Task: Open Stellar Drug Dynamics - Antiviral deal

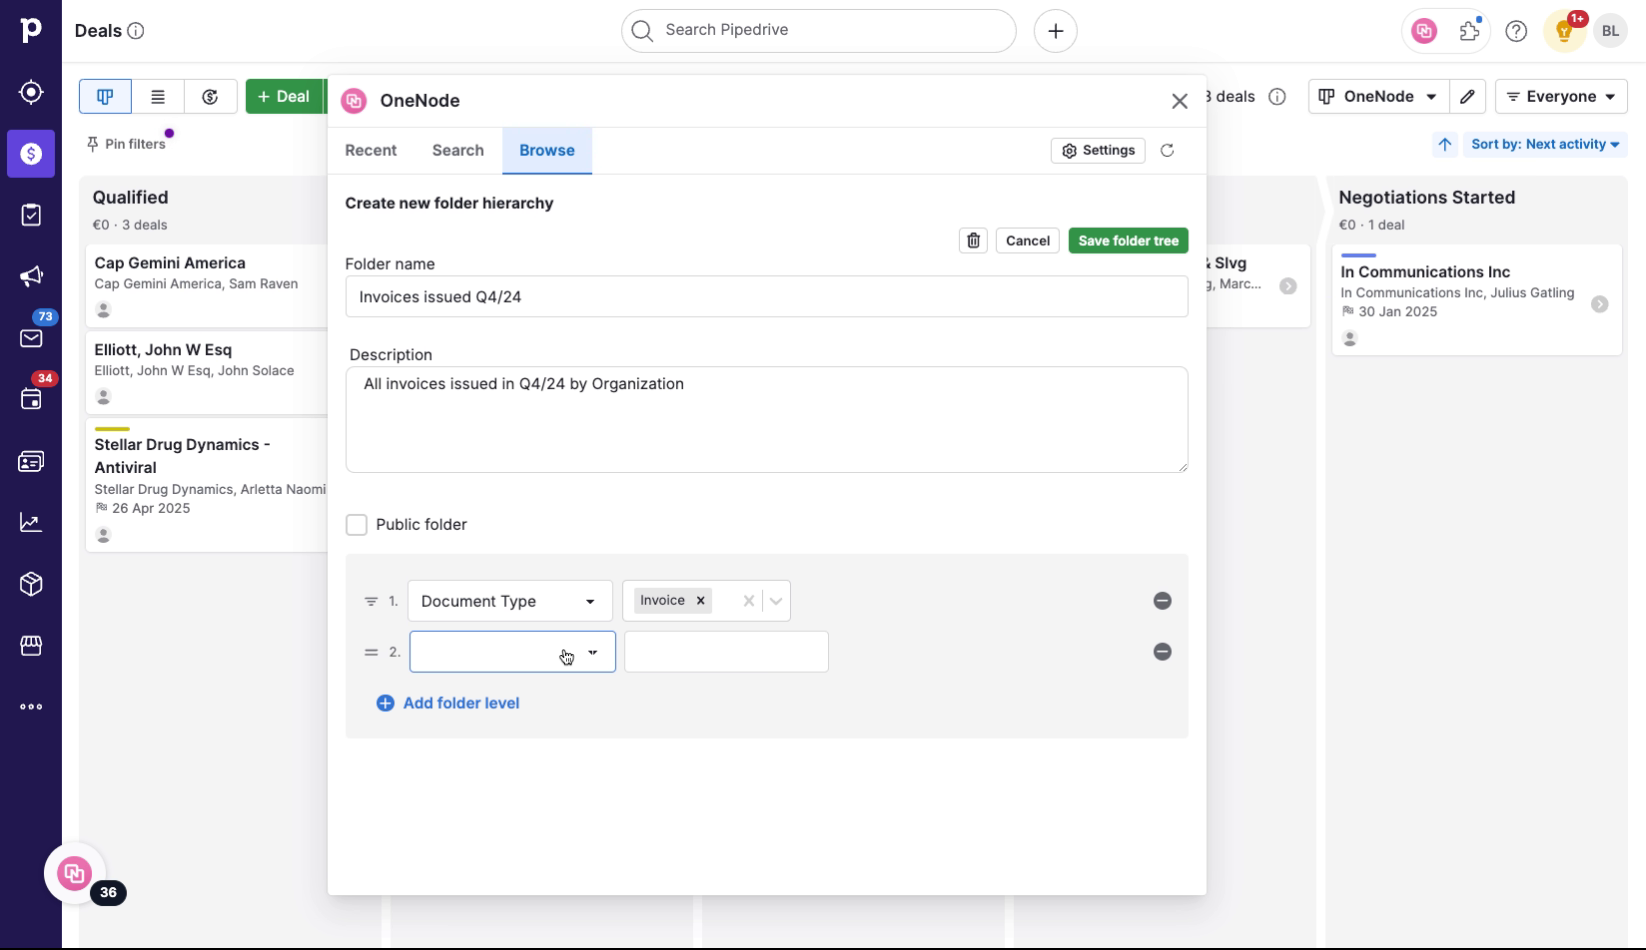Action: (x=207, y=484)
